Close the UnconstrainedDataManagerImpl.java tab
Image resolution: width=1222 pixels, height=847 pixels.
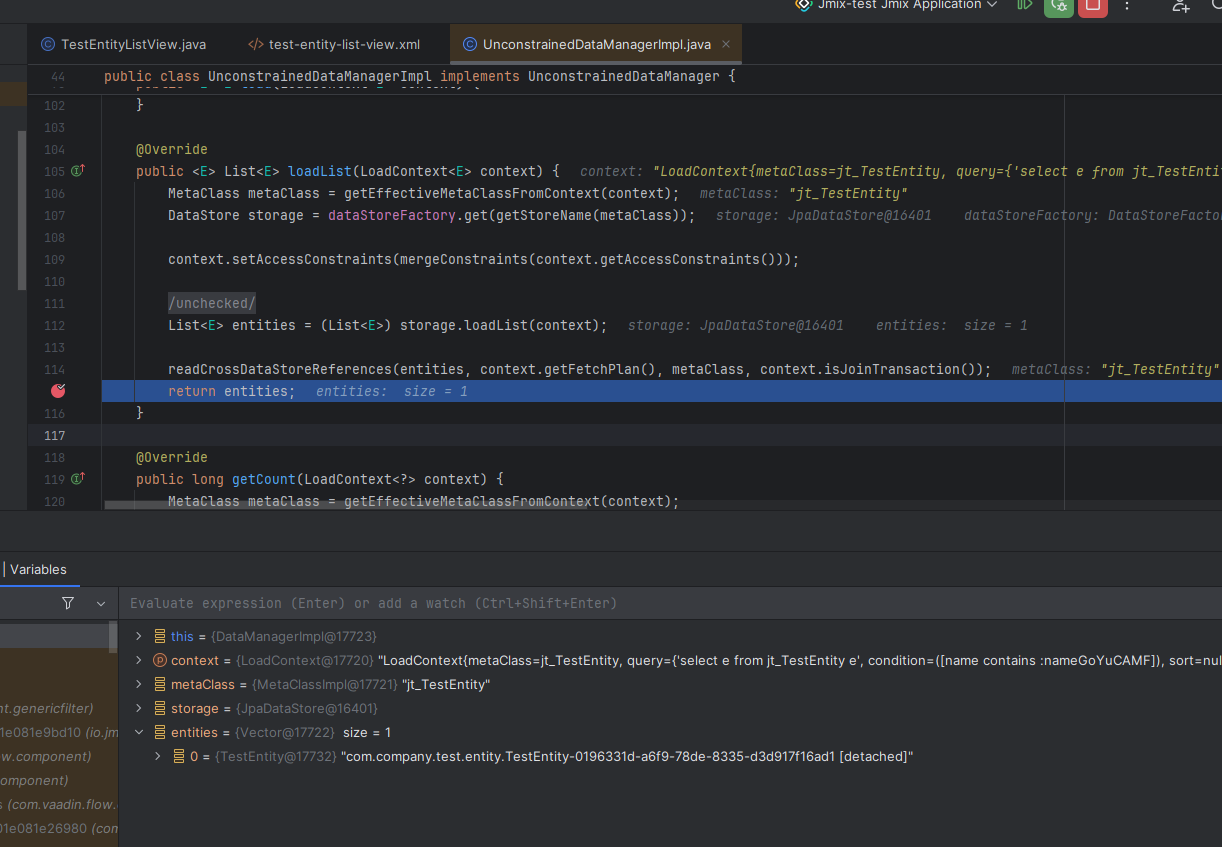pyautogui.click(x=726, y=44)
